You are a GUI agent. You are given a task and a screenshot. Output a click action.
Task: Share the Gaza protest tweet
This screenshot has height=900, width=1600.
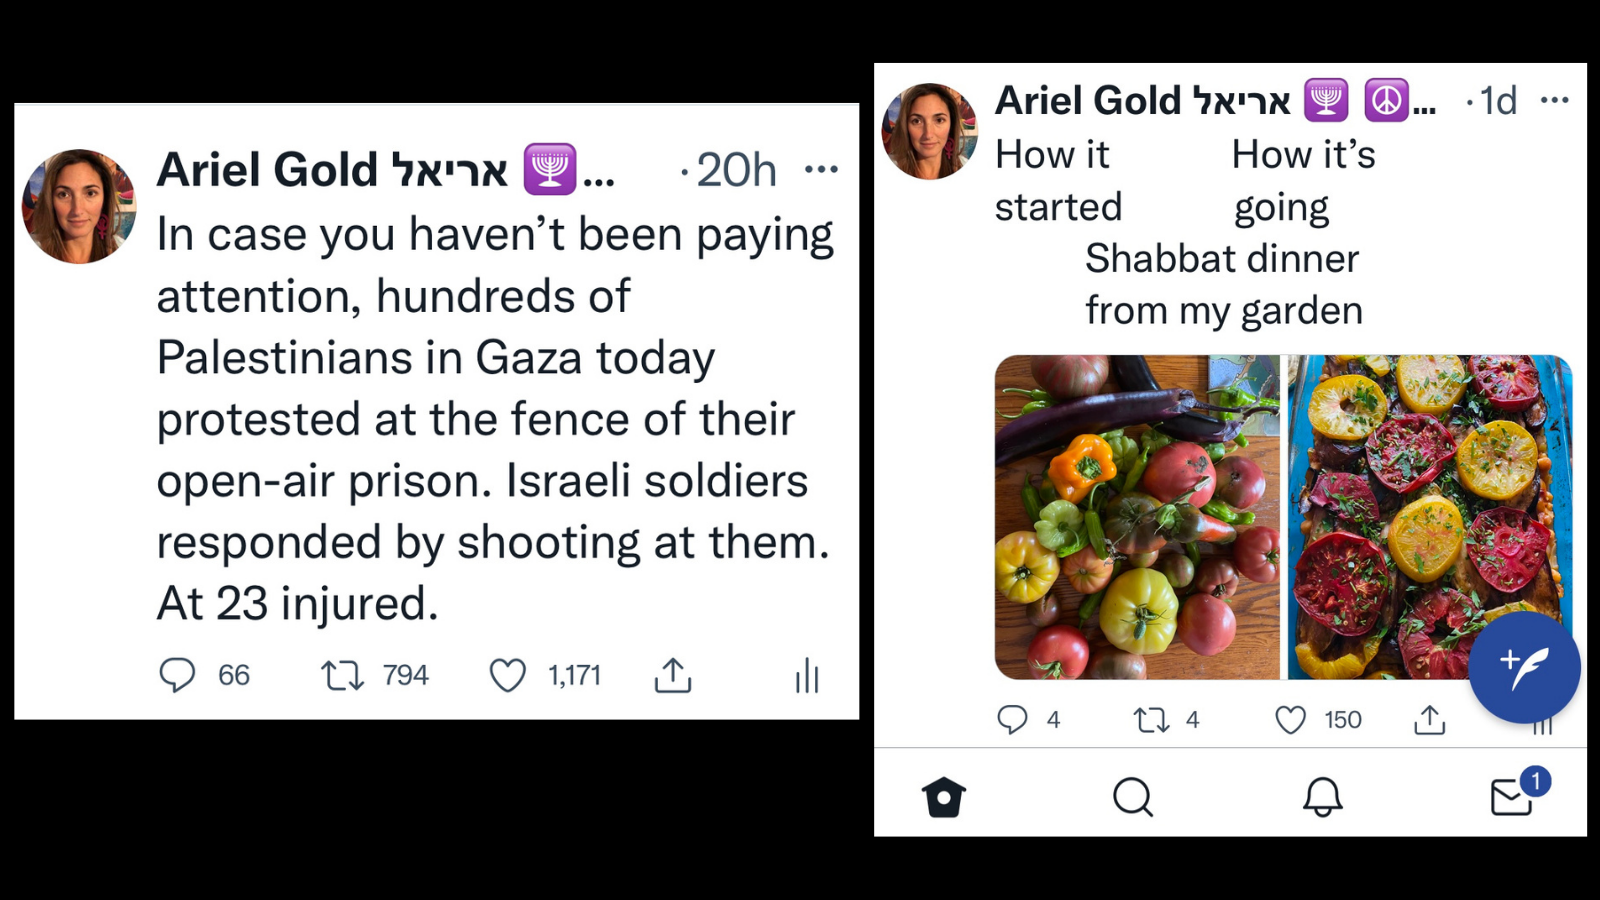(673, 676)
